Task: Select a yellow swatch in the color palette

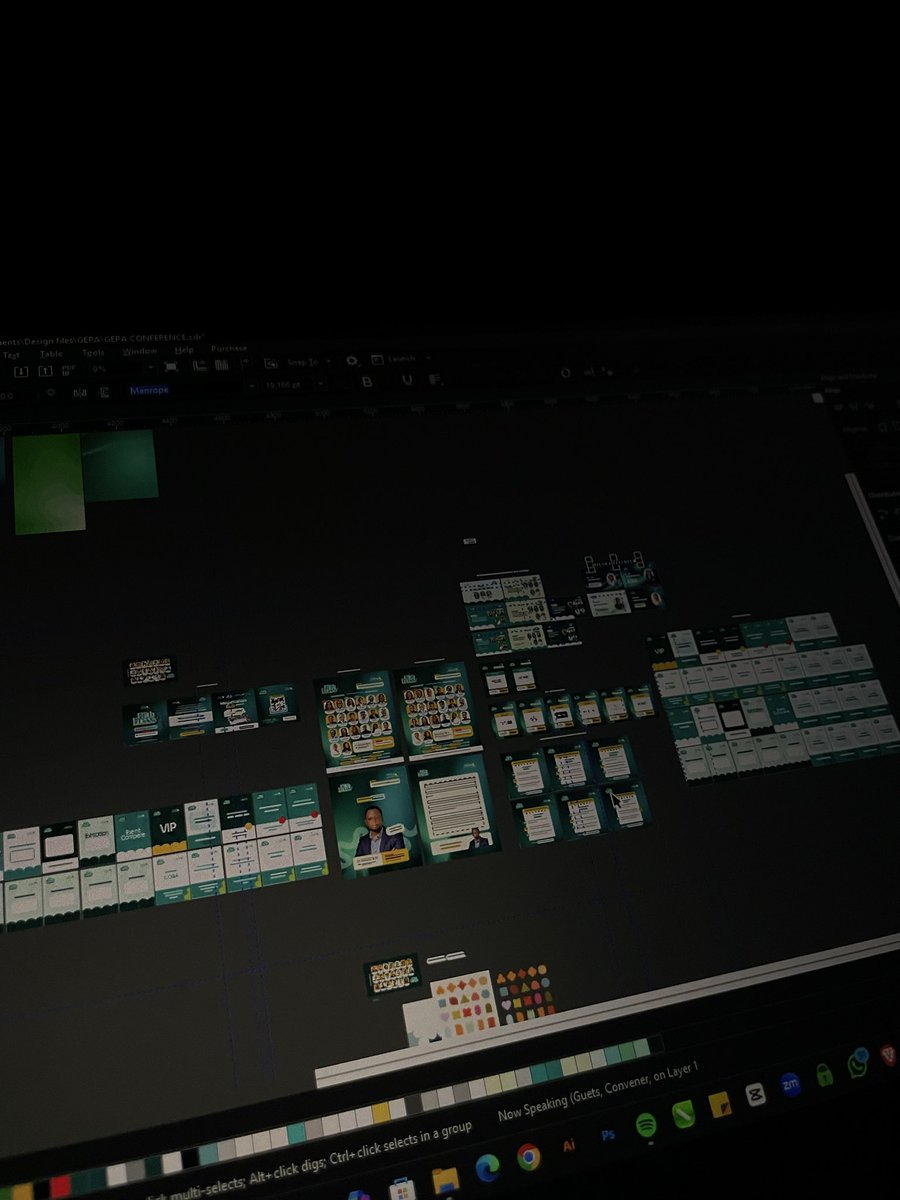Action: pos(381,1112)
